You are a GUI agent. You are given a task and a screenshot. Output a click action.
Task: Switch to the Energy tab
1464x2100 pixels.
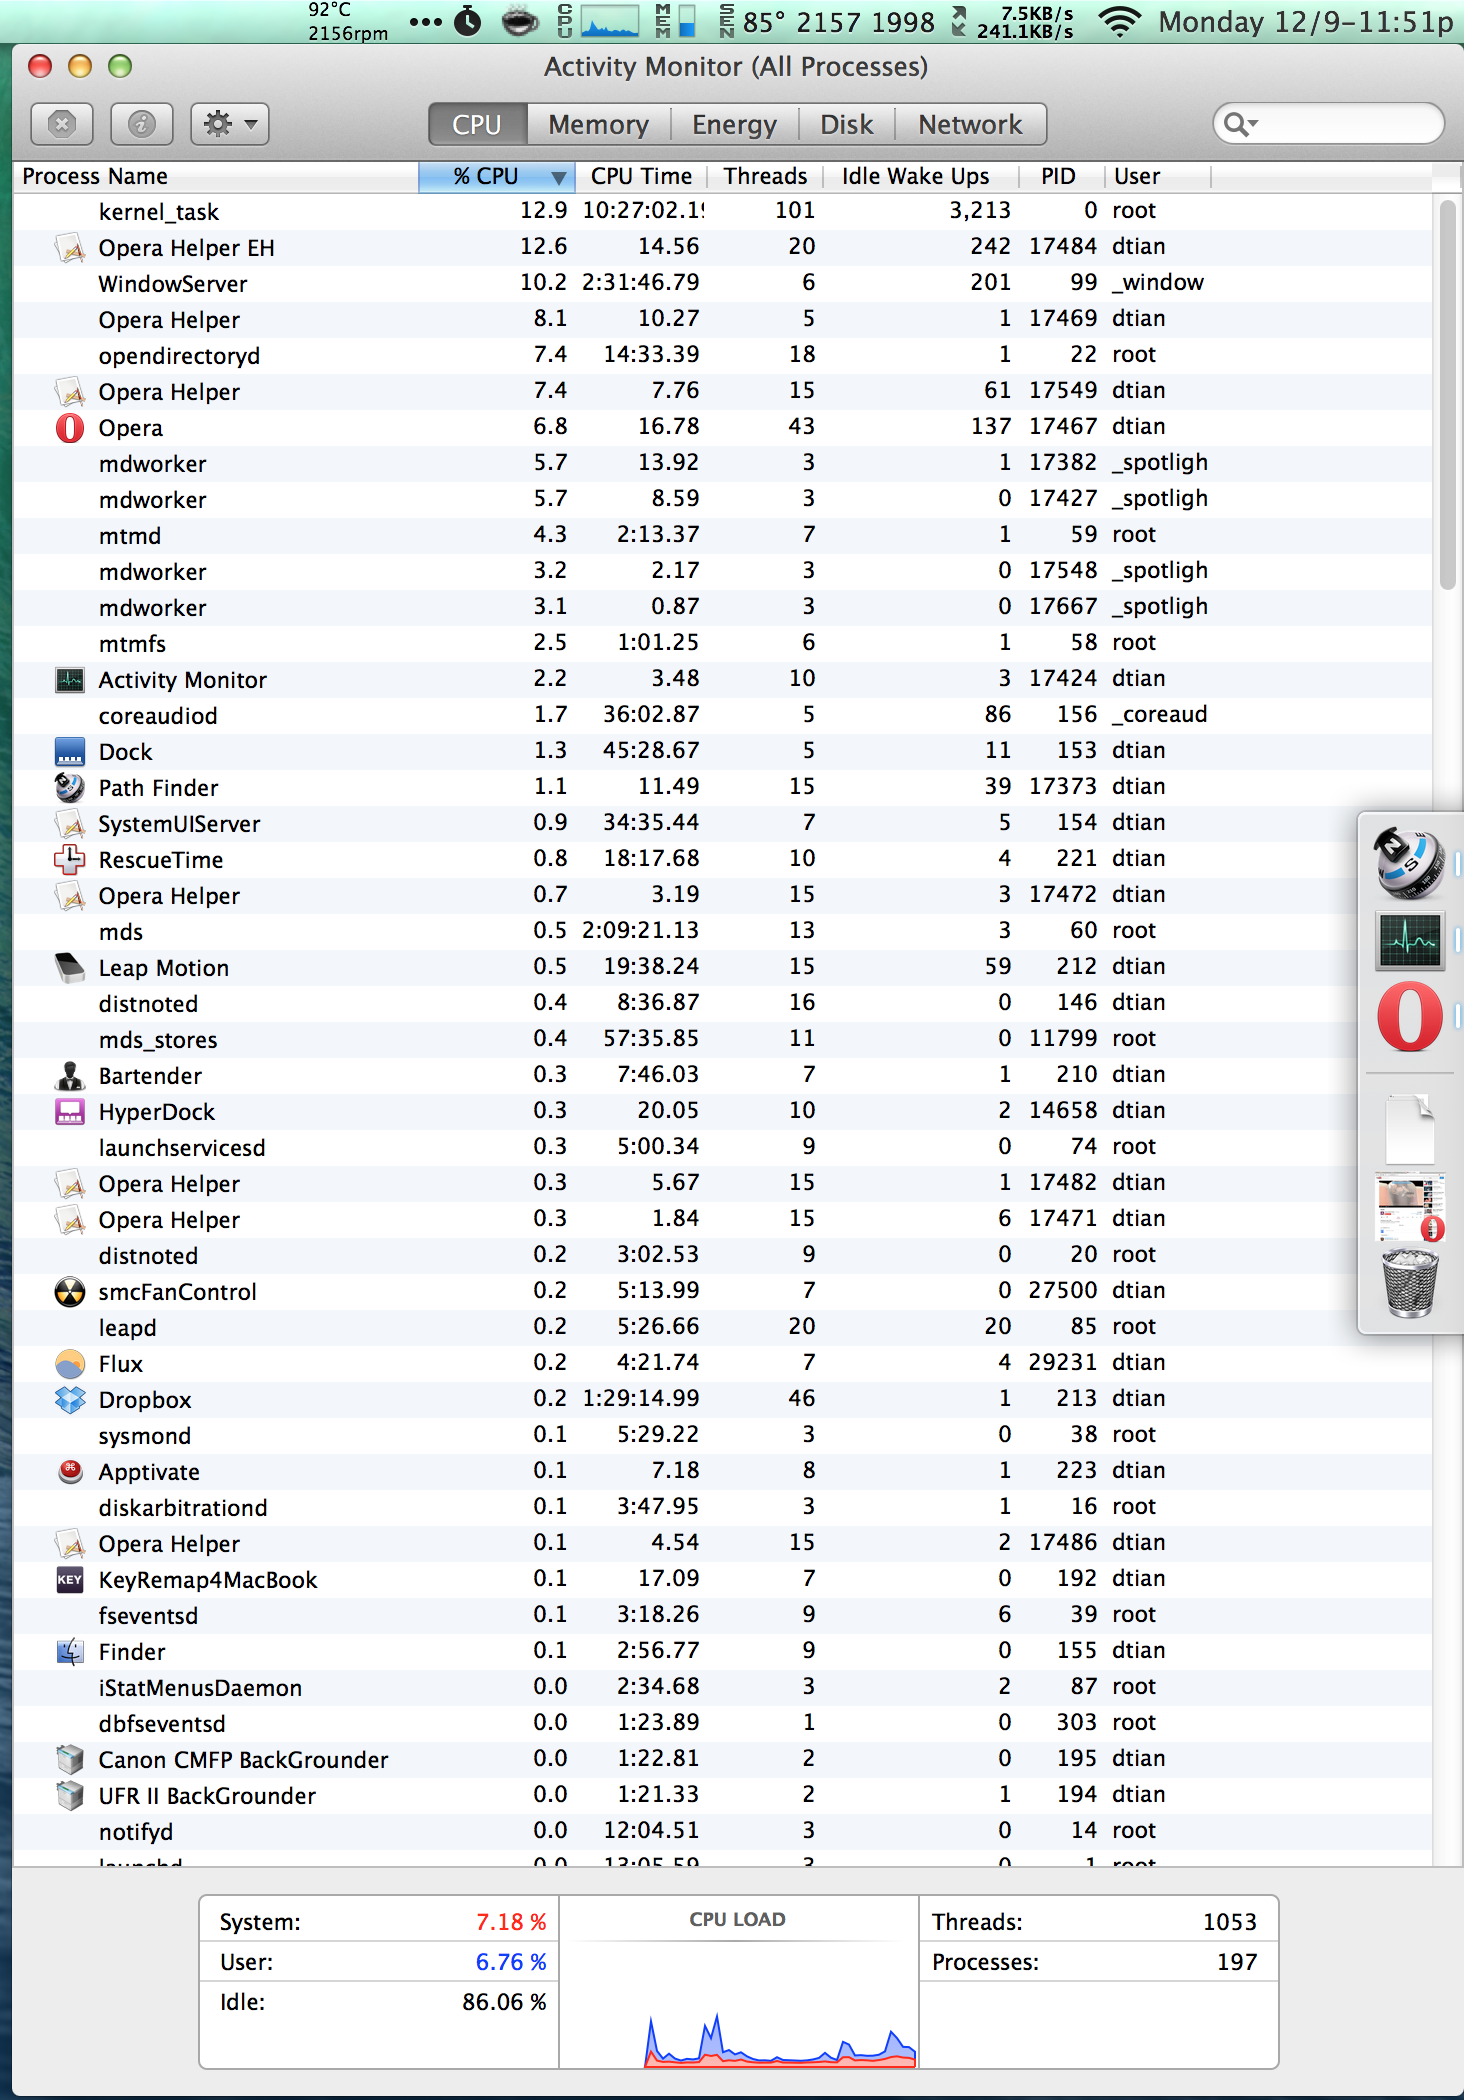(x=734, y=124)
